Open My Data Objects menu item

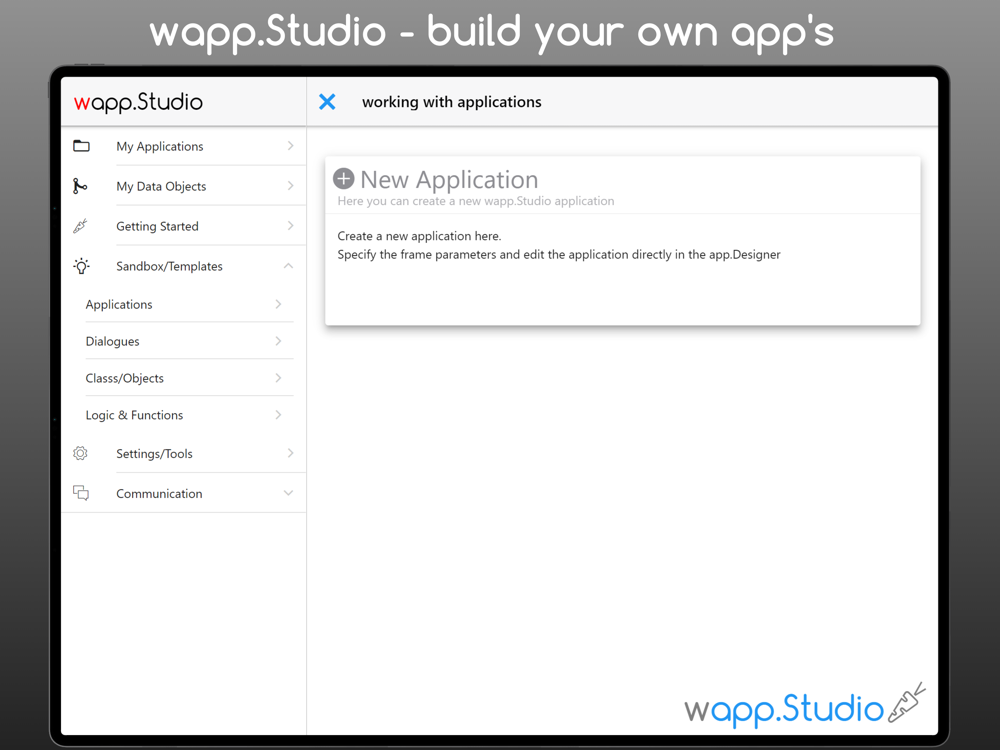pyautogui.click(x=184, y=186)
